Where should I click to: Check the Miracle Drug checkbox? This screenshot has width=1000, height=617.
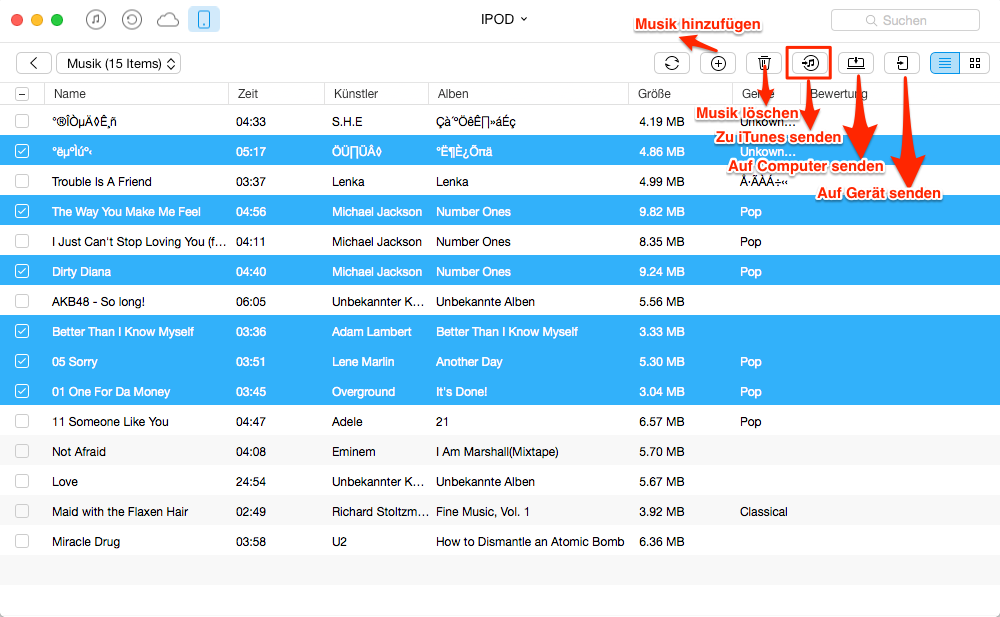pyautogui.click(x=22, y=541)
